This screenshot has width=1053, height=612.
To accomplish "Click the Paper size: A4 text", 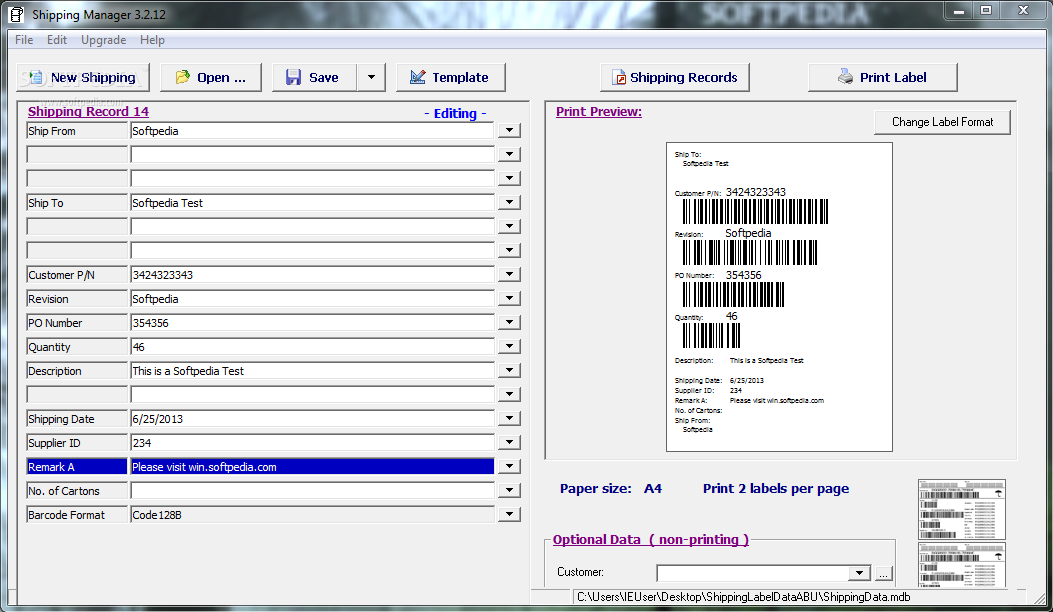I will 610,488.
